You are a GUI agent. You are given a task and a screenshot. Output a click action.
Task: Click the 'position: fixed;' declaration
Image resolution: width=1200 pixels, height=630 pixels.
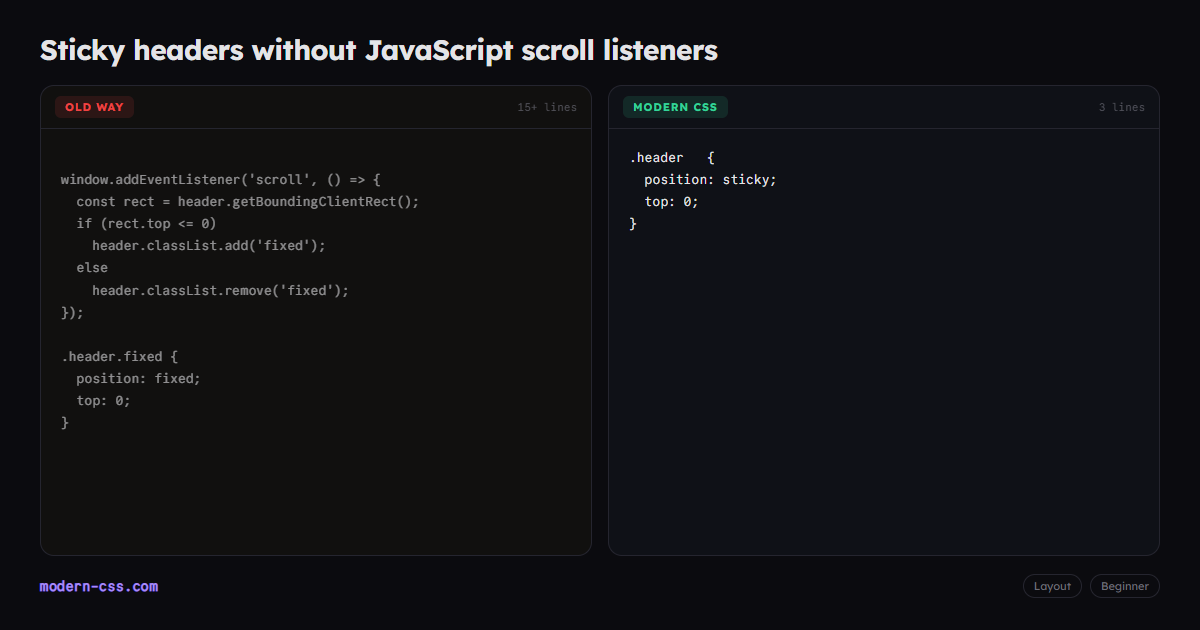click(139, 378)
